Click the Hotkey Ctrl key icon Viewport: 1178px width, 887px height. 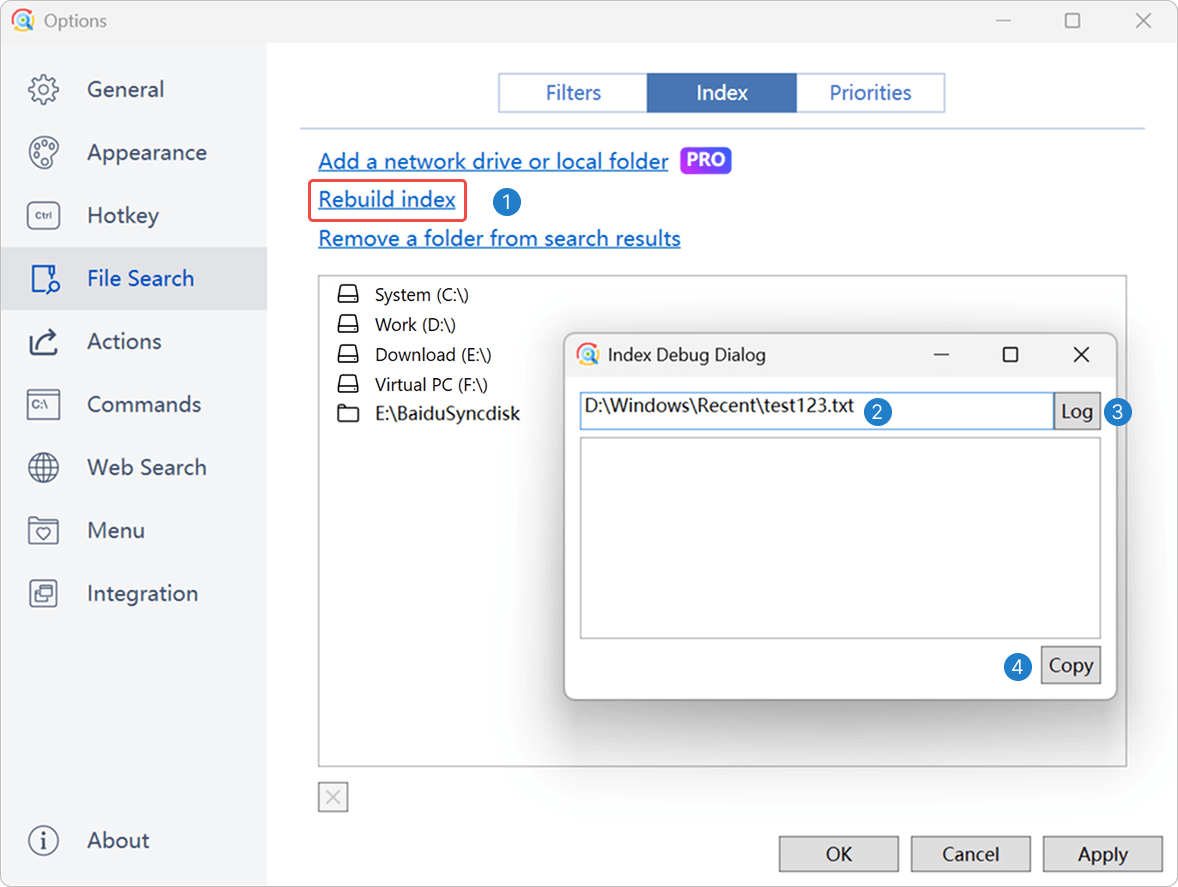pyautogui.click(x=44, y=216)
